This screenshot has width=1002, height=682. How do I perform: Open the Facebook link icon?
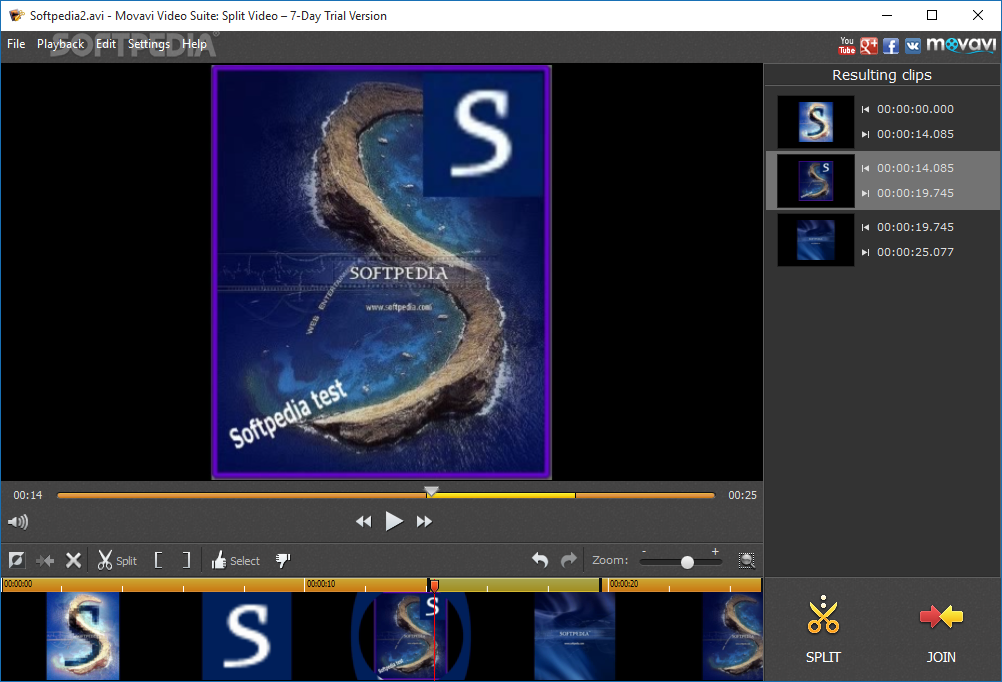point(890,45)
